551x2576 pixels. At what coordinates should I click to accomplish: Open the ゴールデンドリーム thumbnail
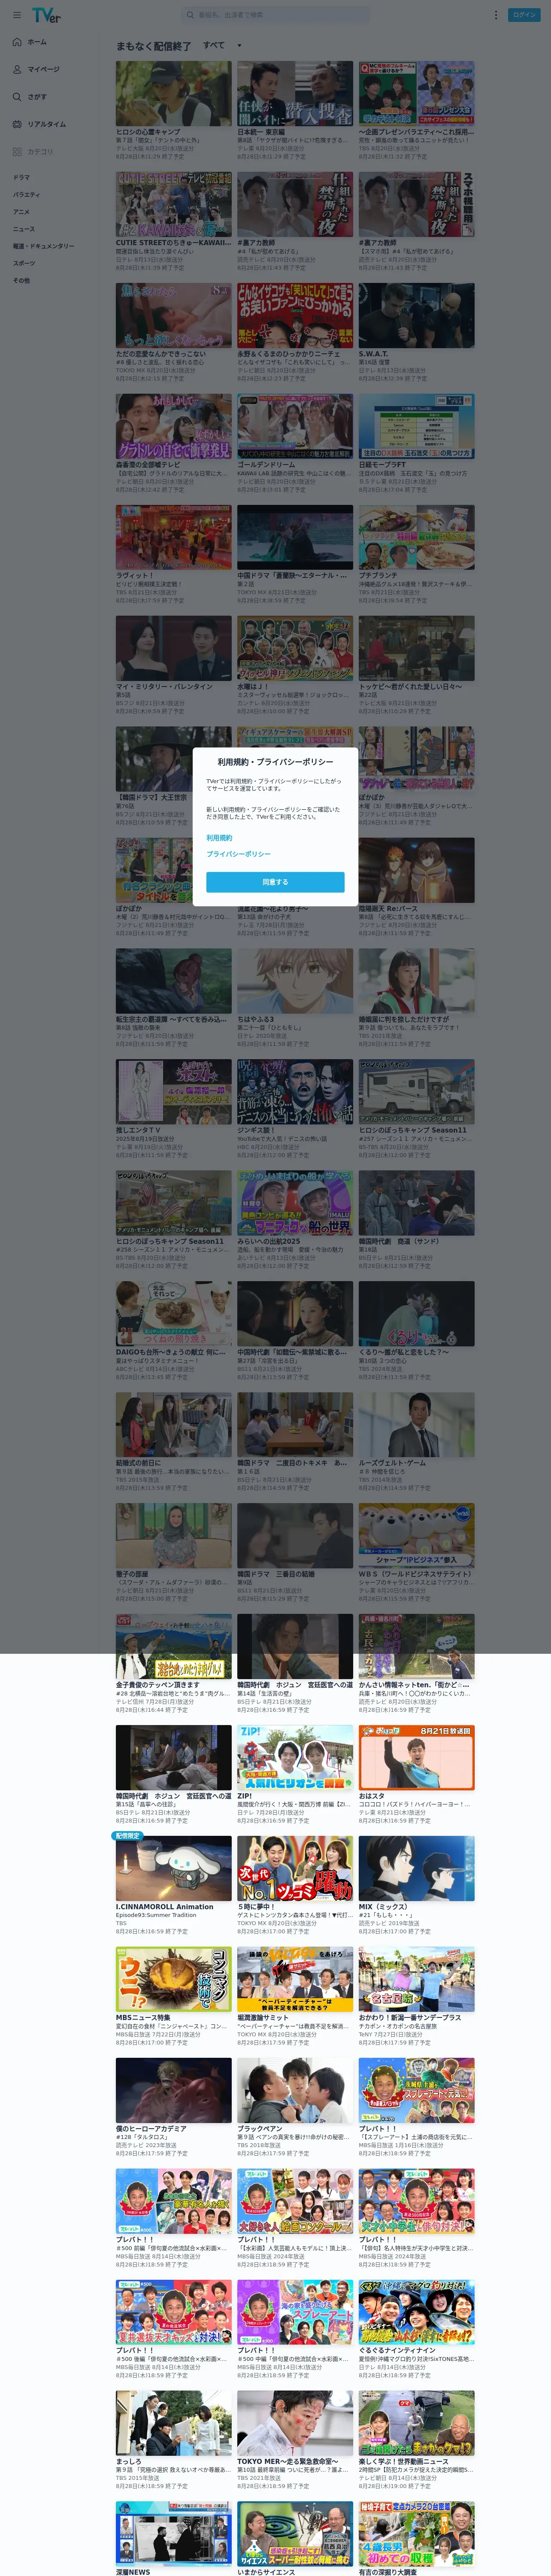295,426
